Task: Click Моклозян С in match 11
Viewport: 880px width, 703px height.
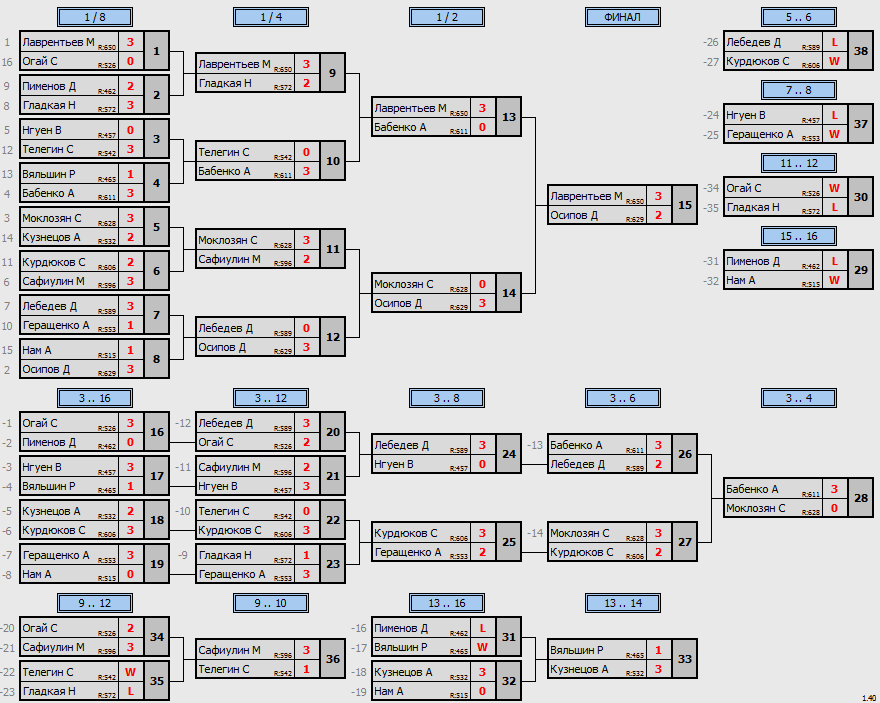Action: pos(228,240)
